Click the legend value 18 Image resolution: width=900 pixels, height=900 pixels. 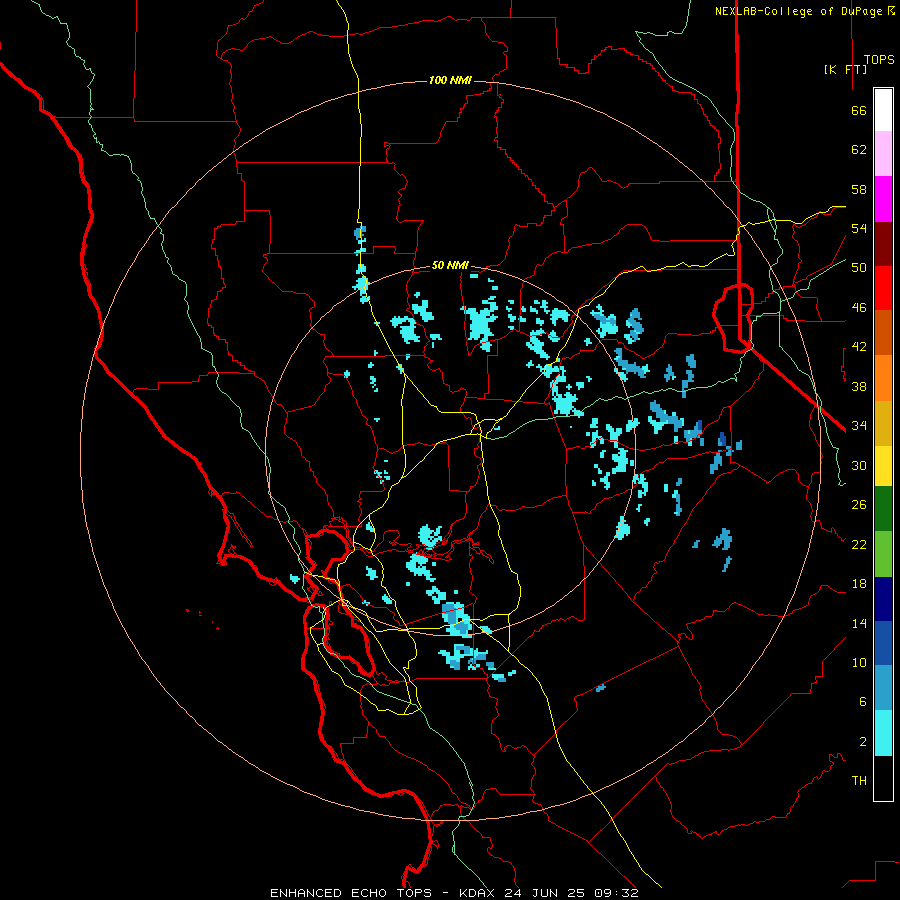(859, 584)
